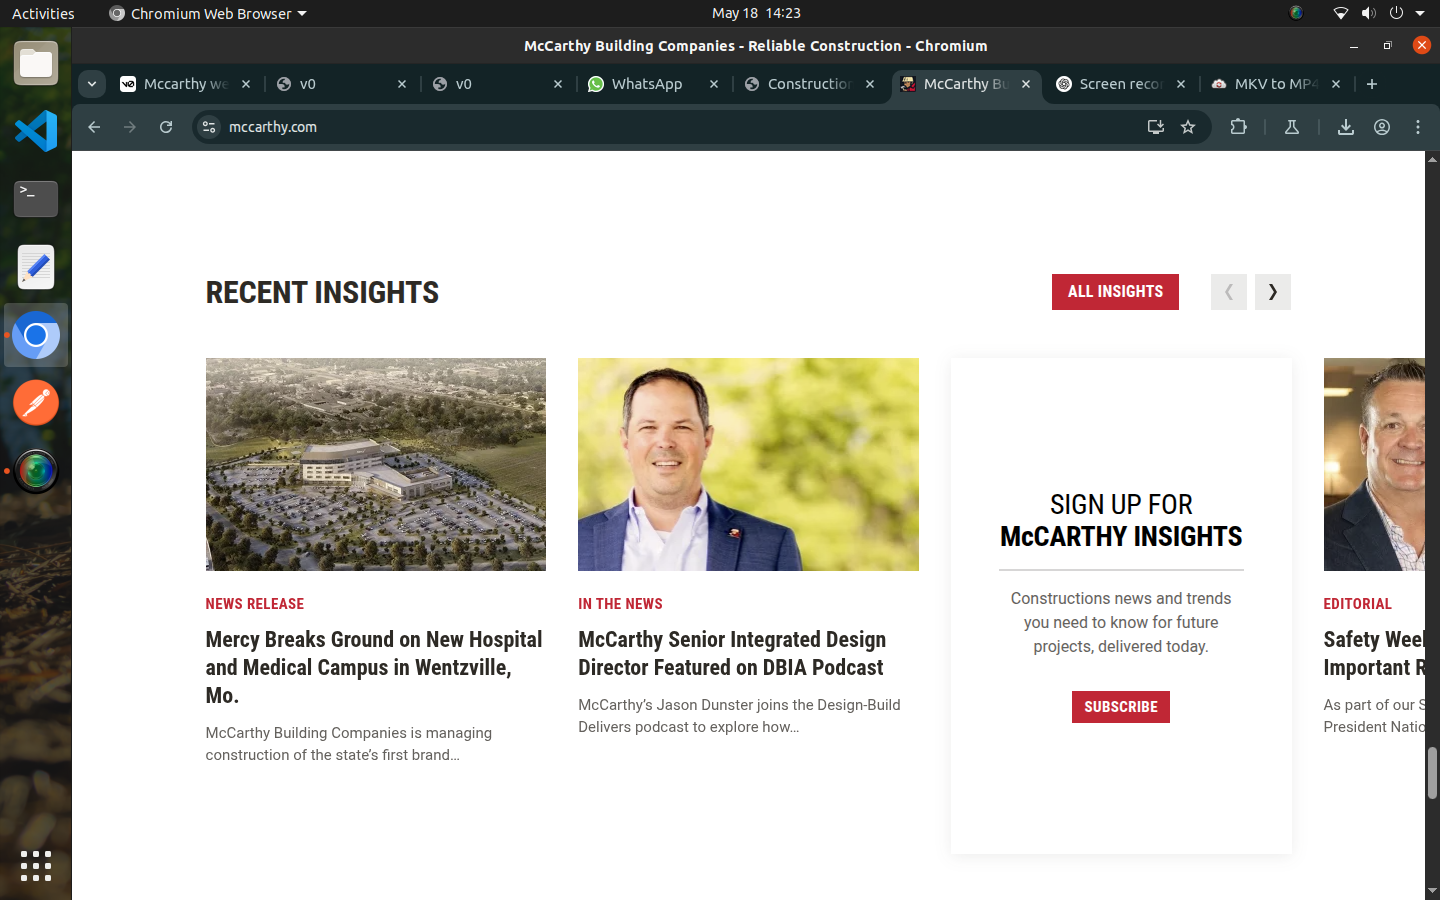
Task: Switch to the Screen recorder tab
Action: click(1120, 84)
